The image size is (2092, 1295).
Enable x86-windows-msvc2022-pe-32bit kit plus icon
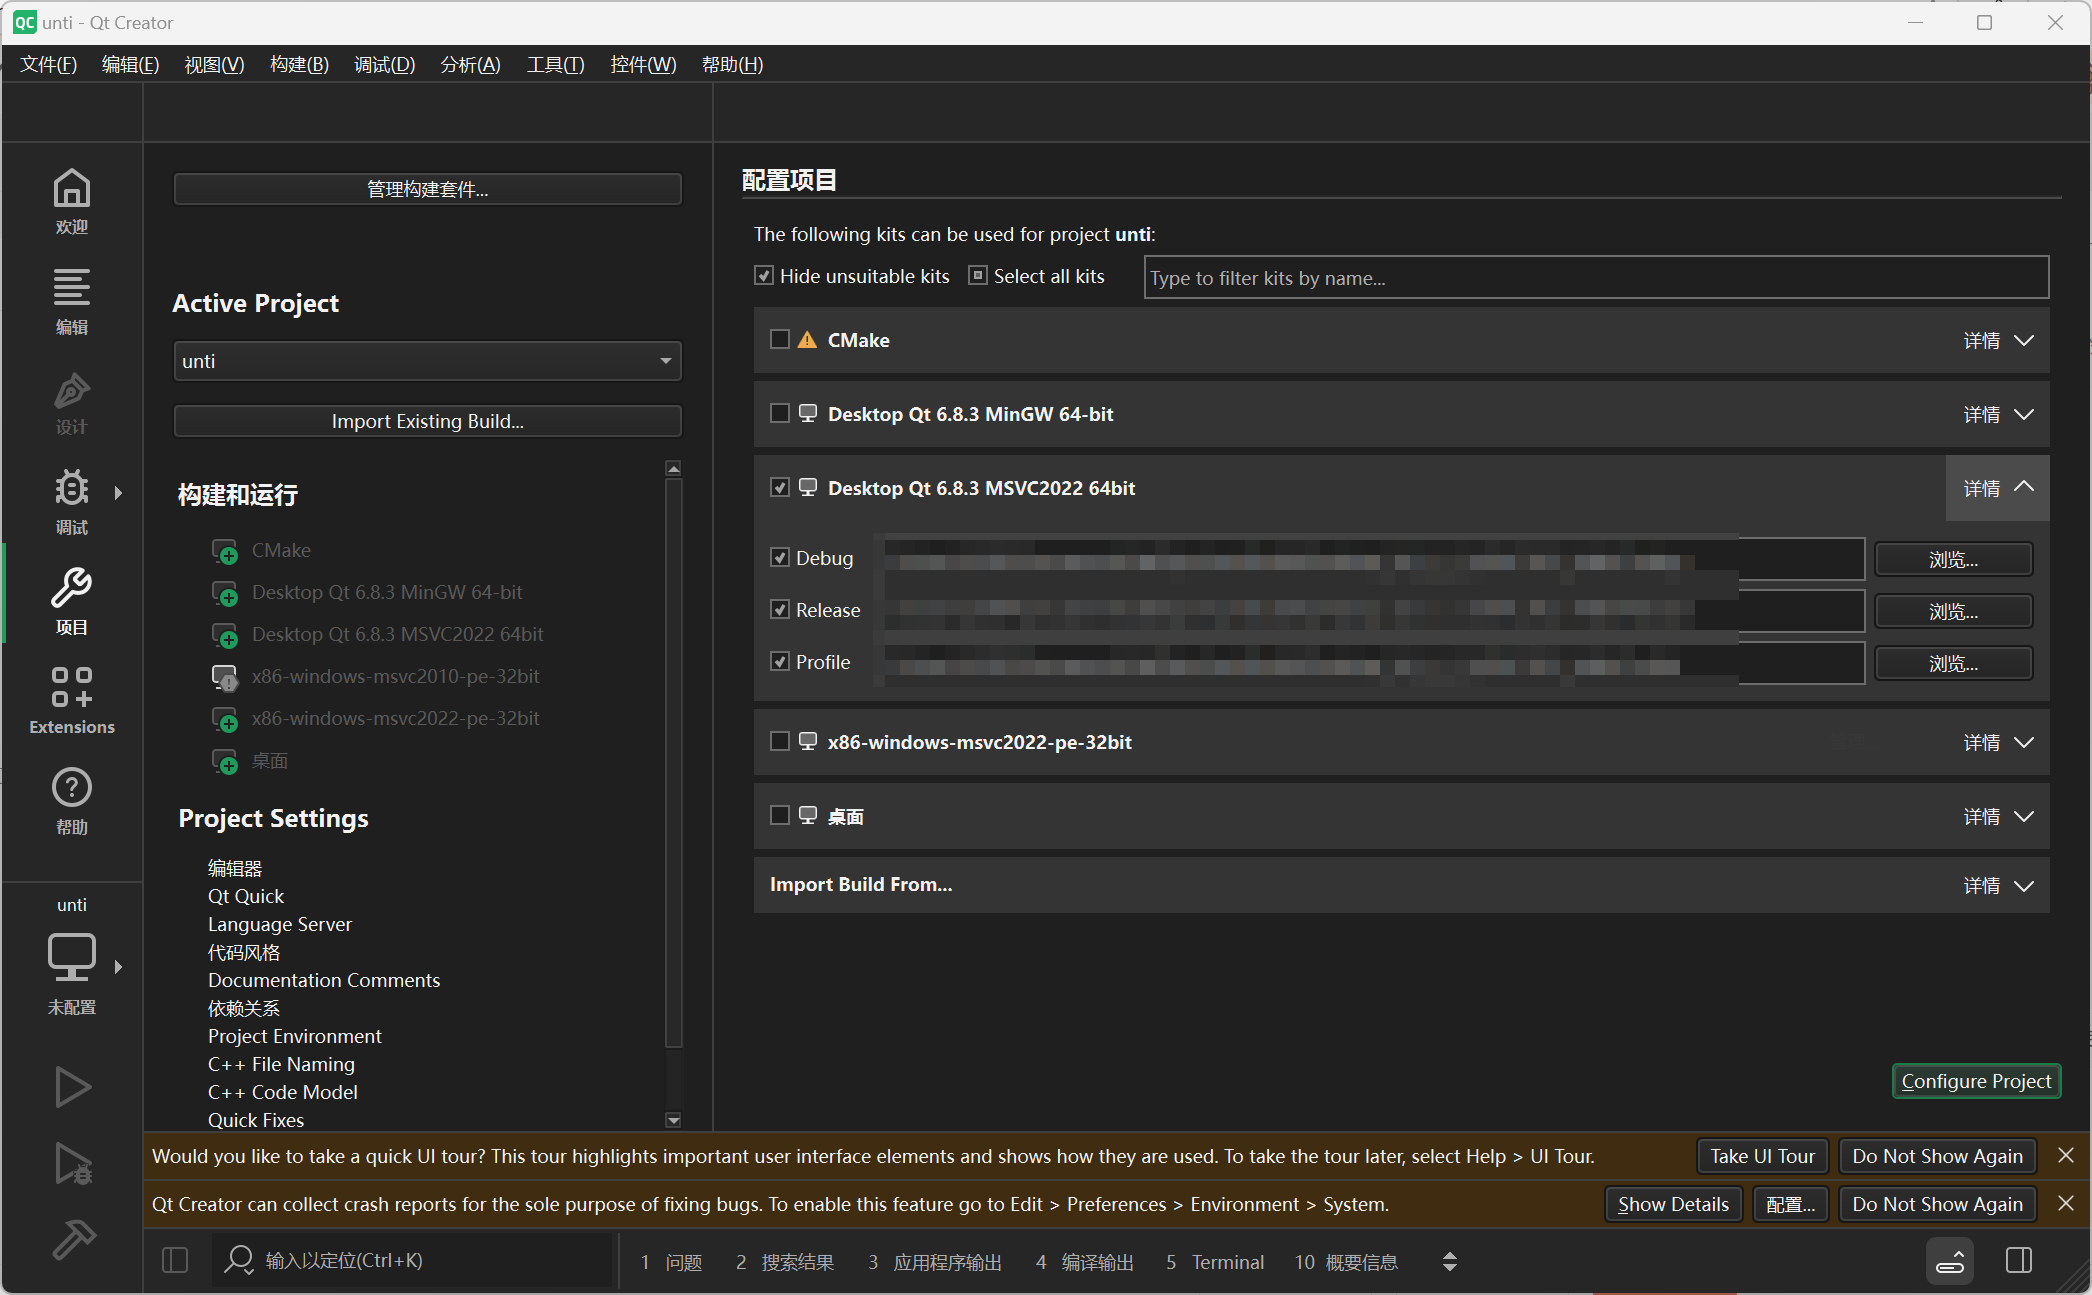coord(225,719)
